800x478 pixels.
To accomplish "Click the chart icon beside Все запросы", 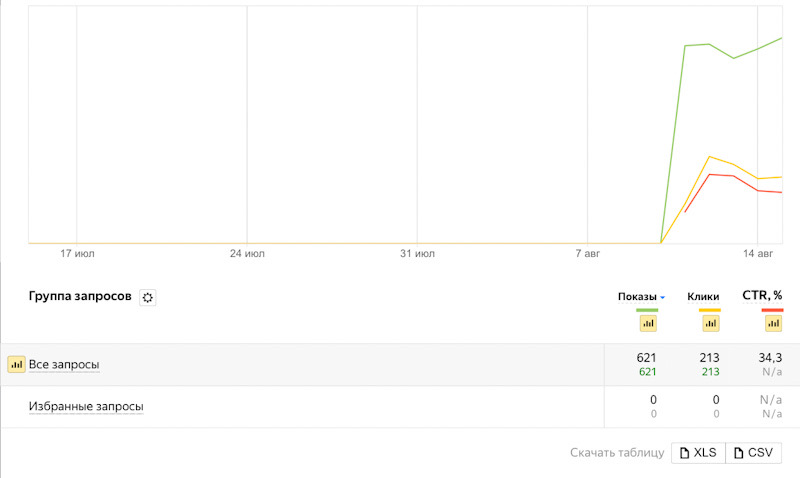I will [x=16, y=365].
